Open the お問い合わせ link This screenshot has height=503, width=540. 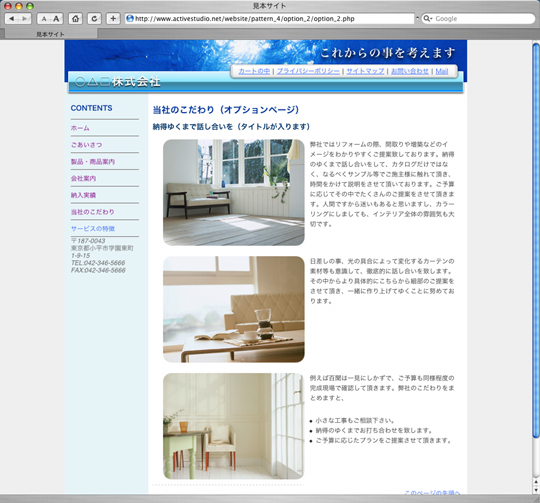(x=410, y=71)
